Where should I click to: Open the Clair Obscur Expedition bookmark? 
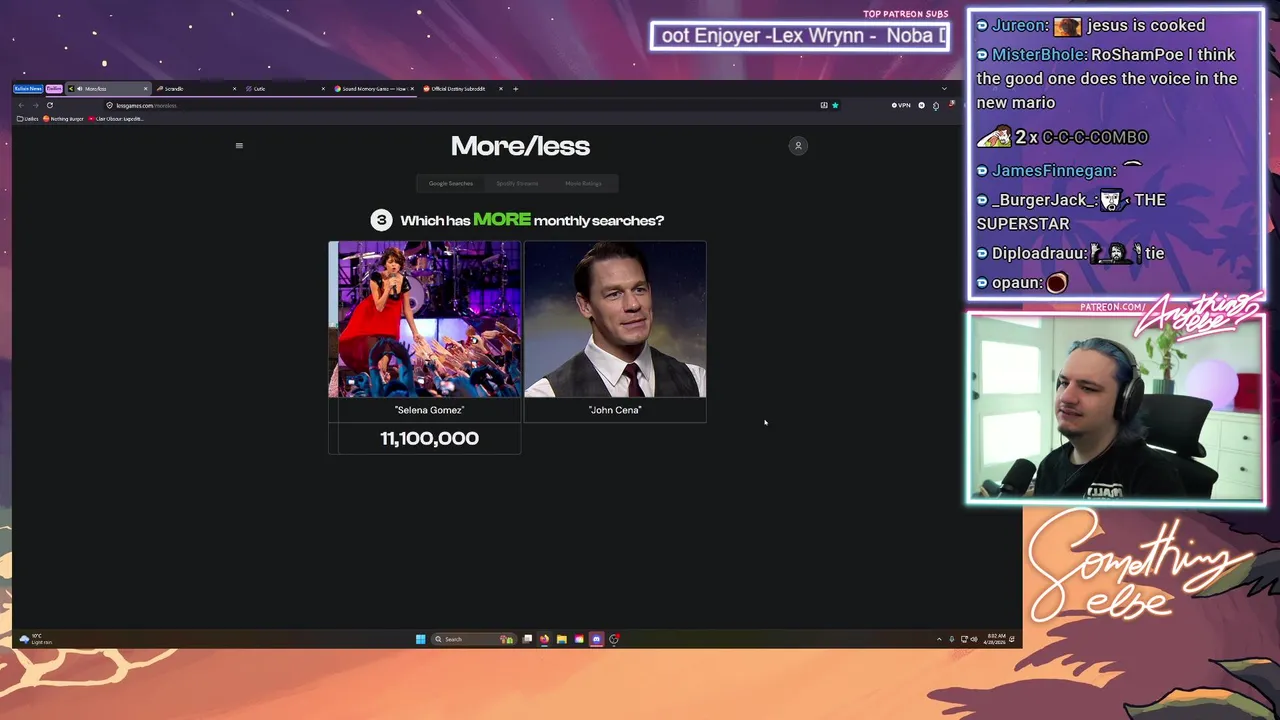pos(116,119)
